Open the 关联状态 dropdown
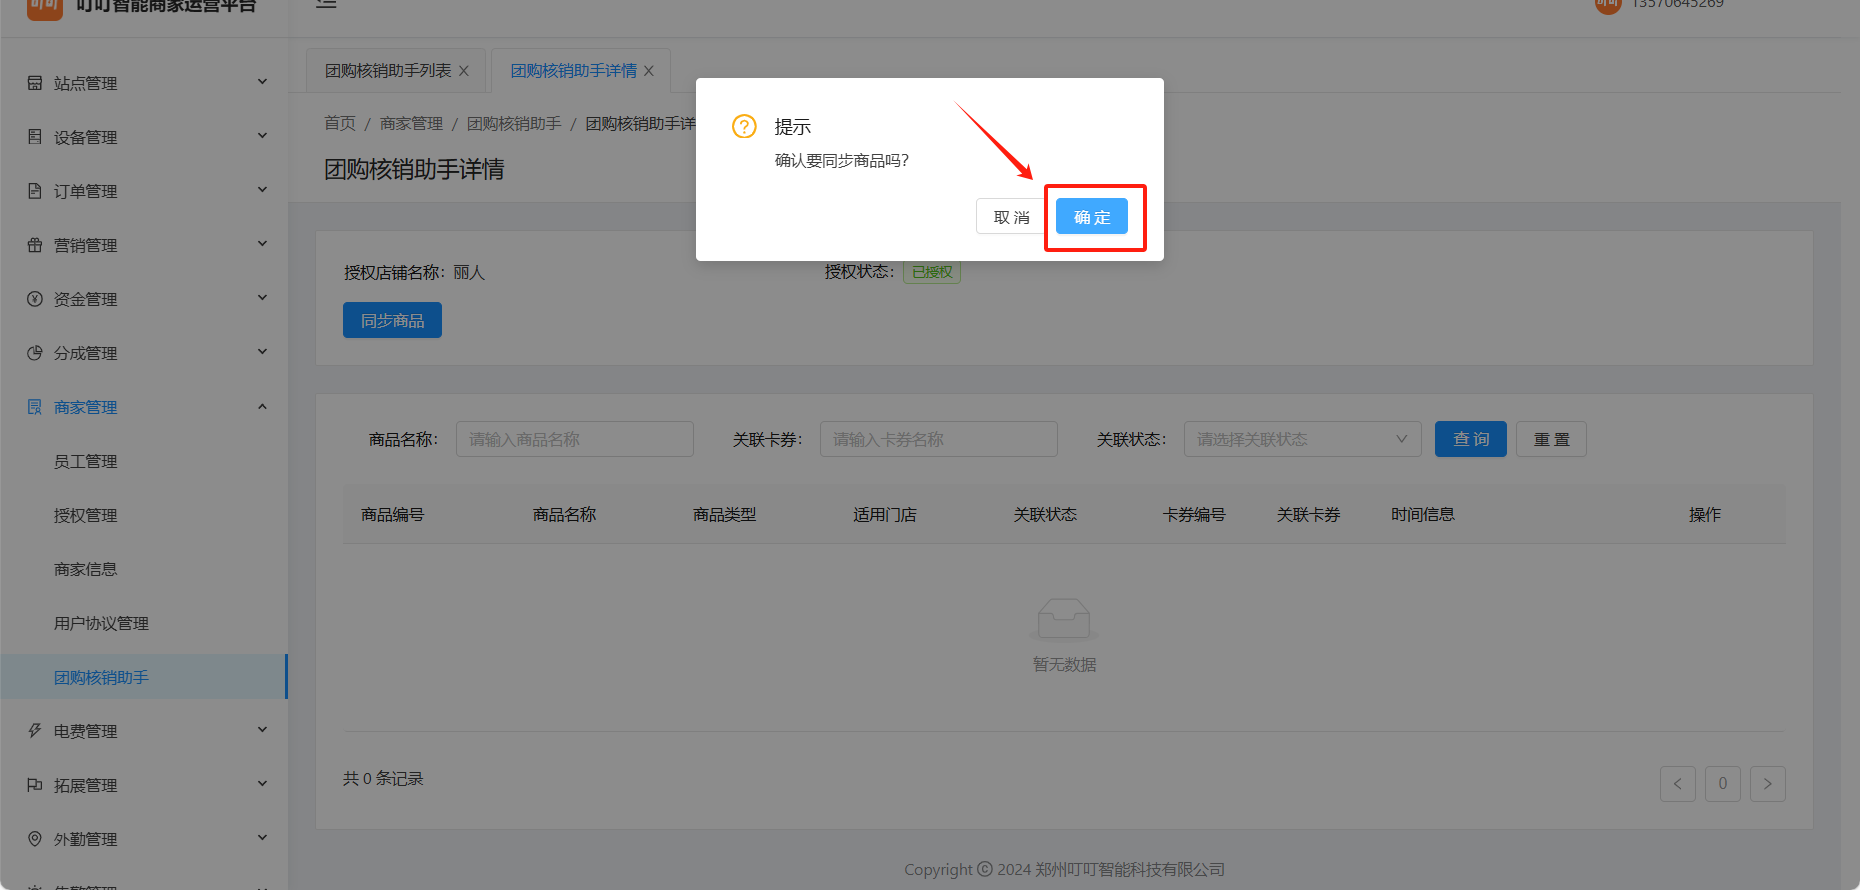1860x890 pixels. [1302, 439]
